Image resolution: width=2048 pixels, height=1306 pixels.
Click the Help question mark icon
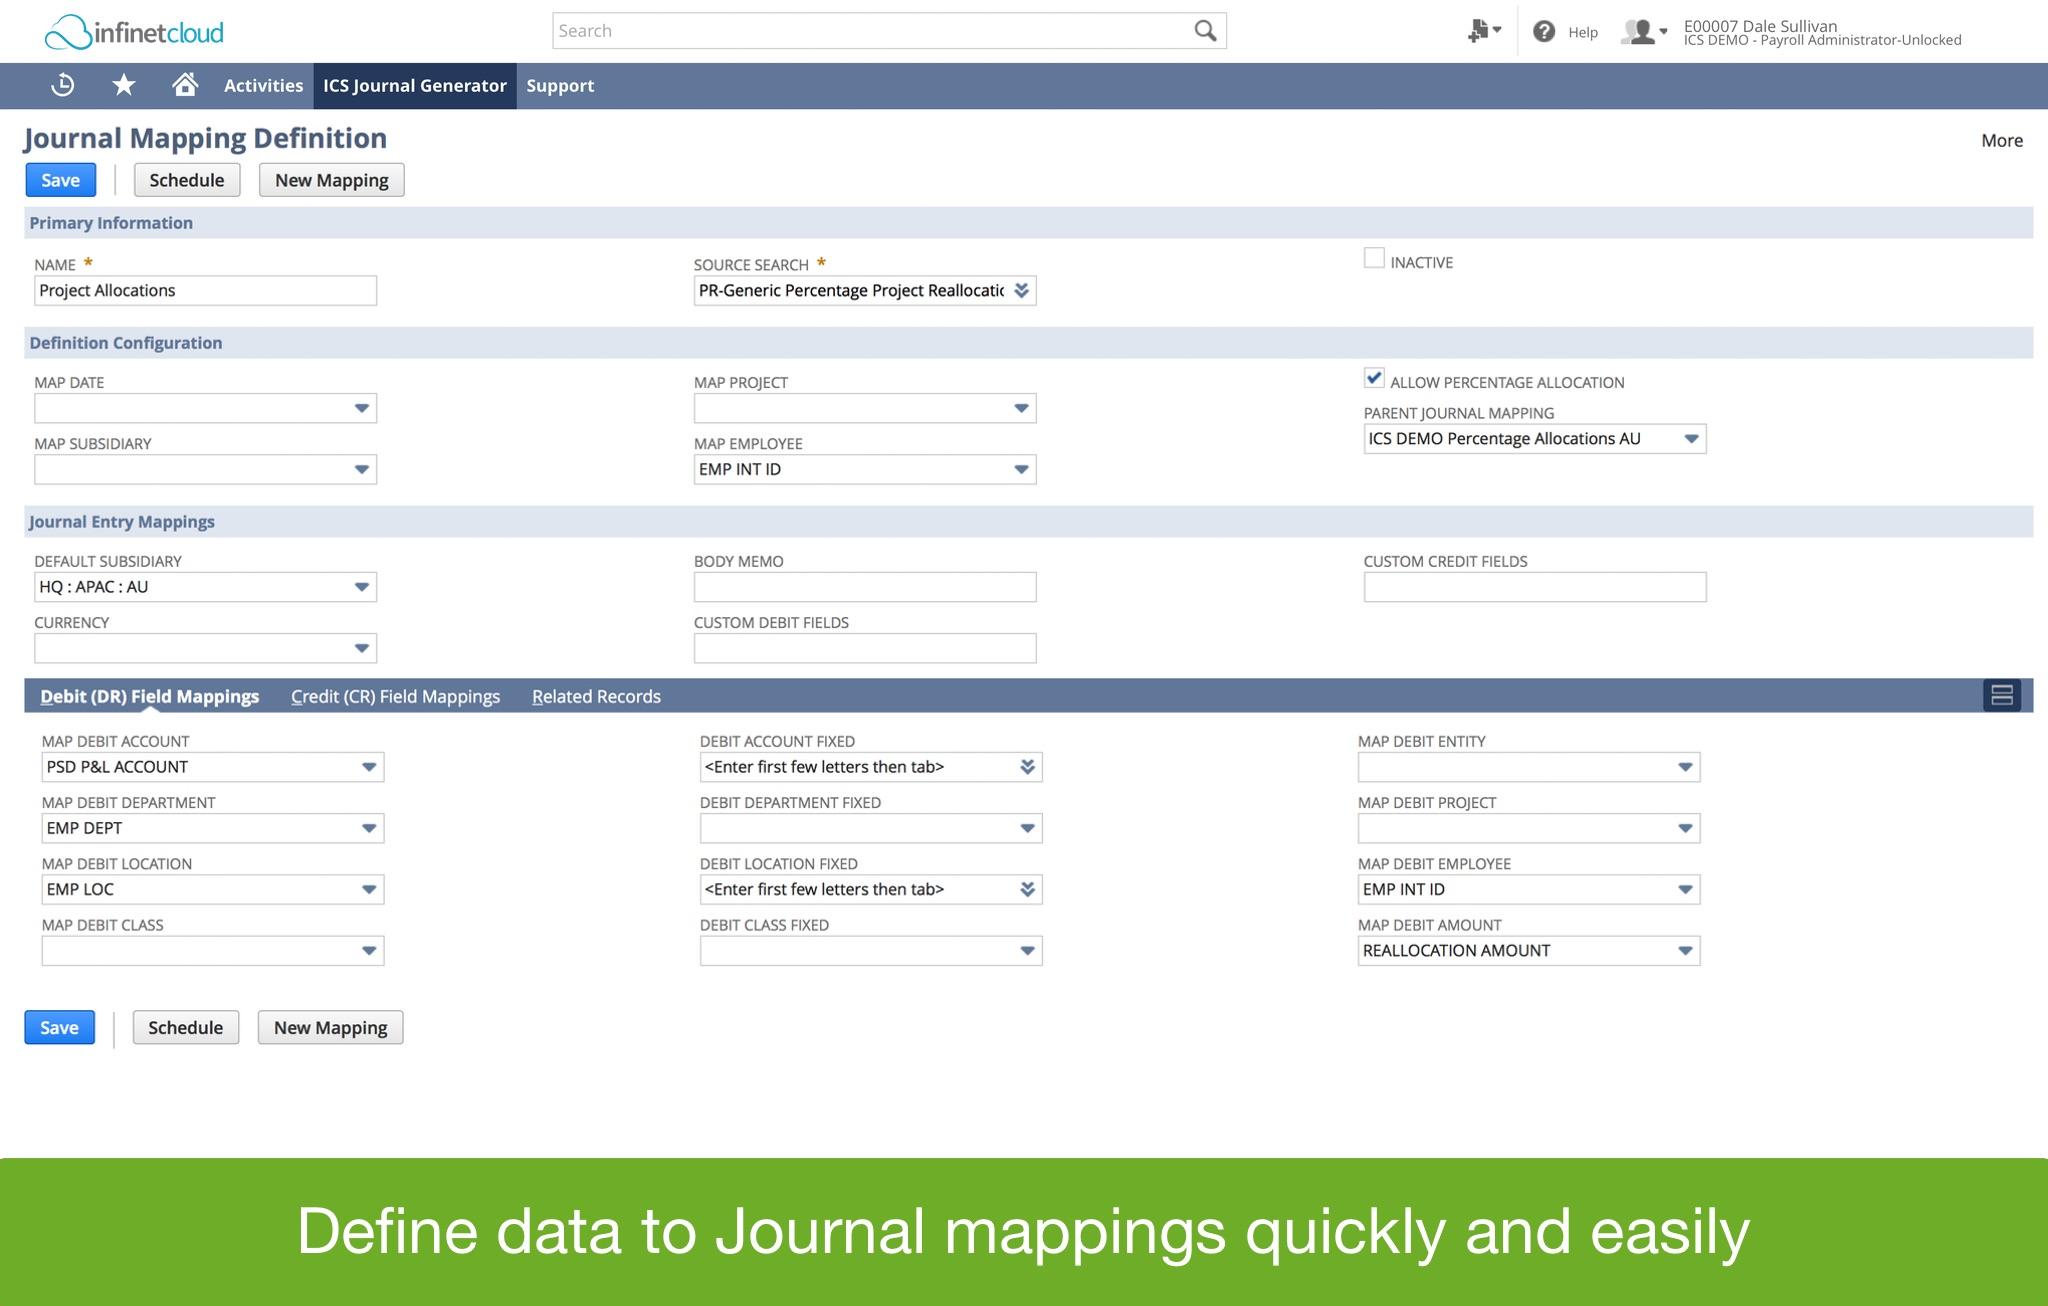(x=1544, y=32)
